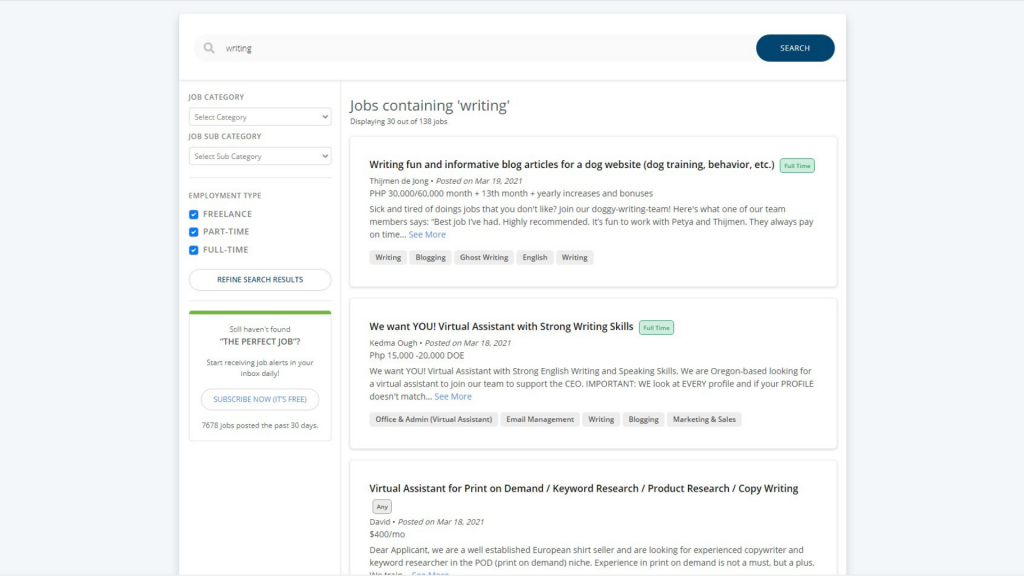
Task: Open the Select Sub Category dropdown
Action: coord(260,156)
